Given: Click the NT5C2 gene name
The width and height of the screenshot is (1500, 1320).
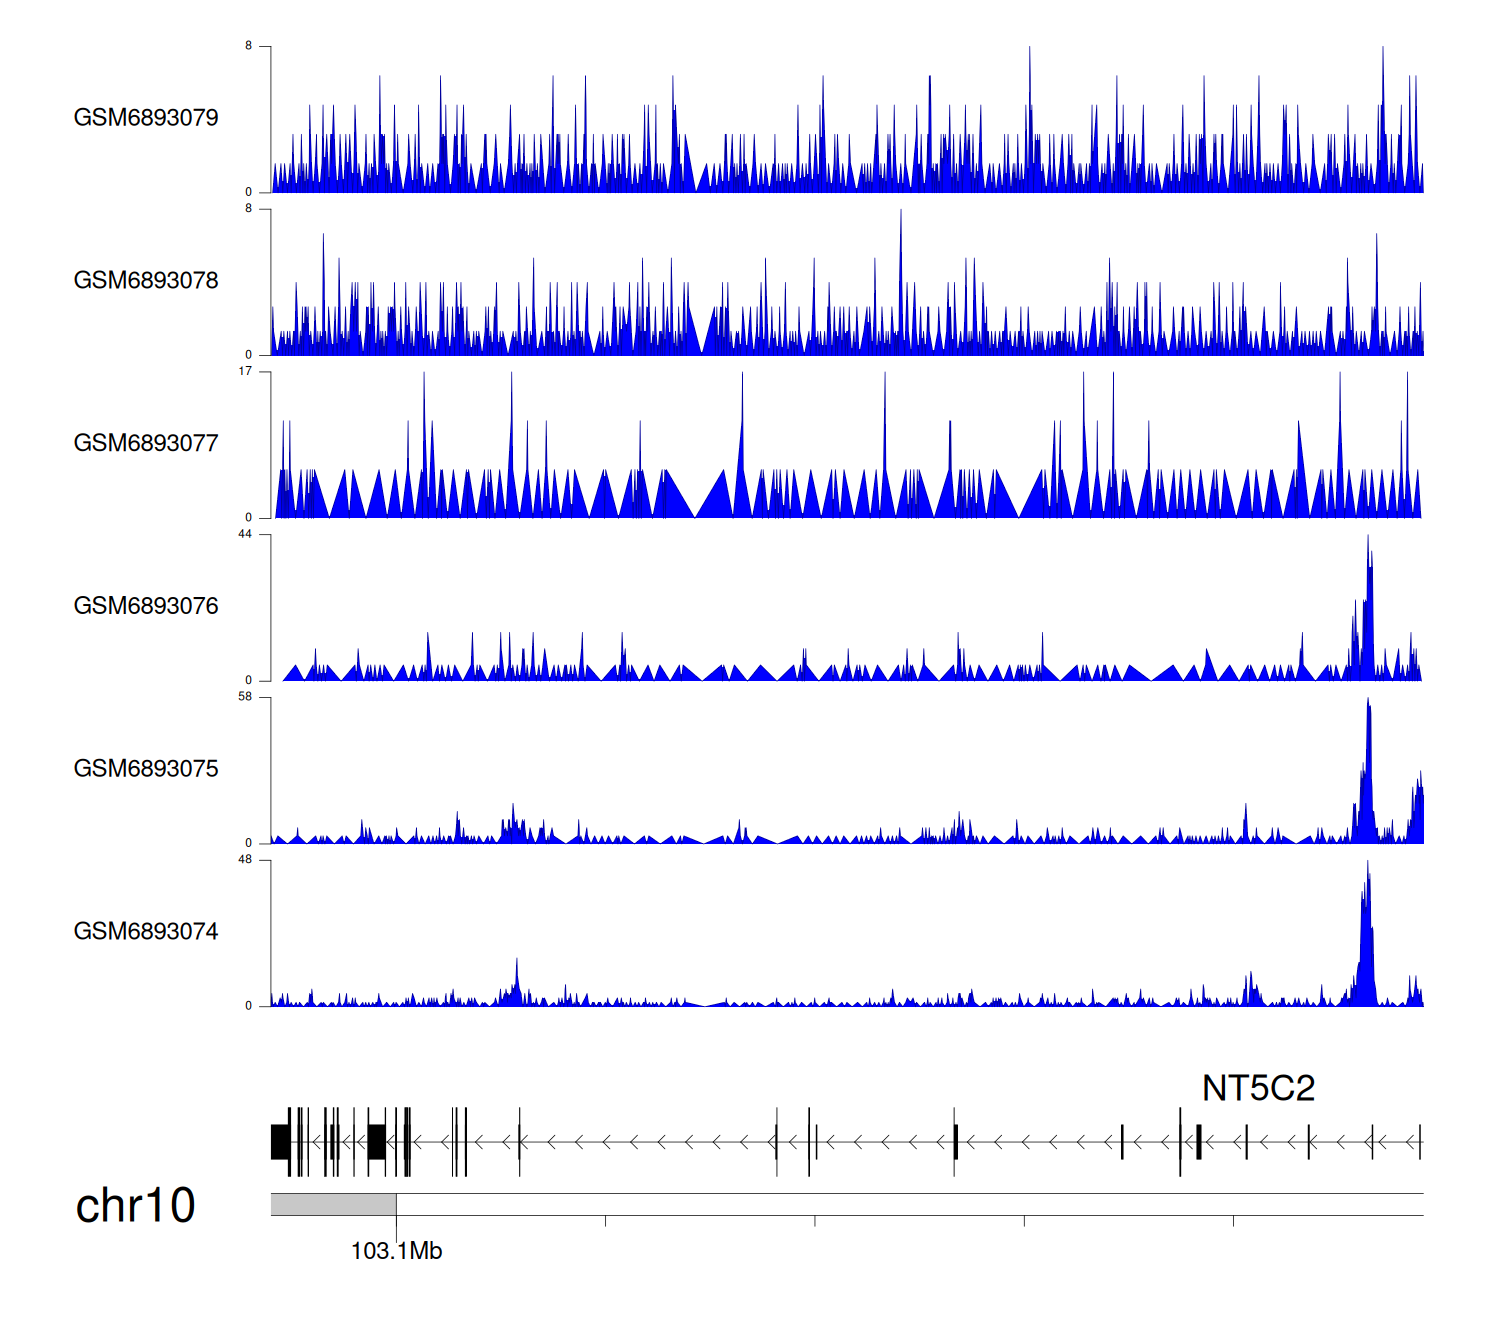Looking at the screenshot, I should coord(1258,1088).
